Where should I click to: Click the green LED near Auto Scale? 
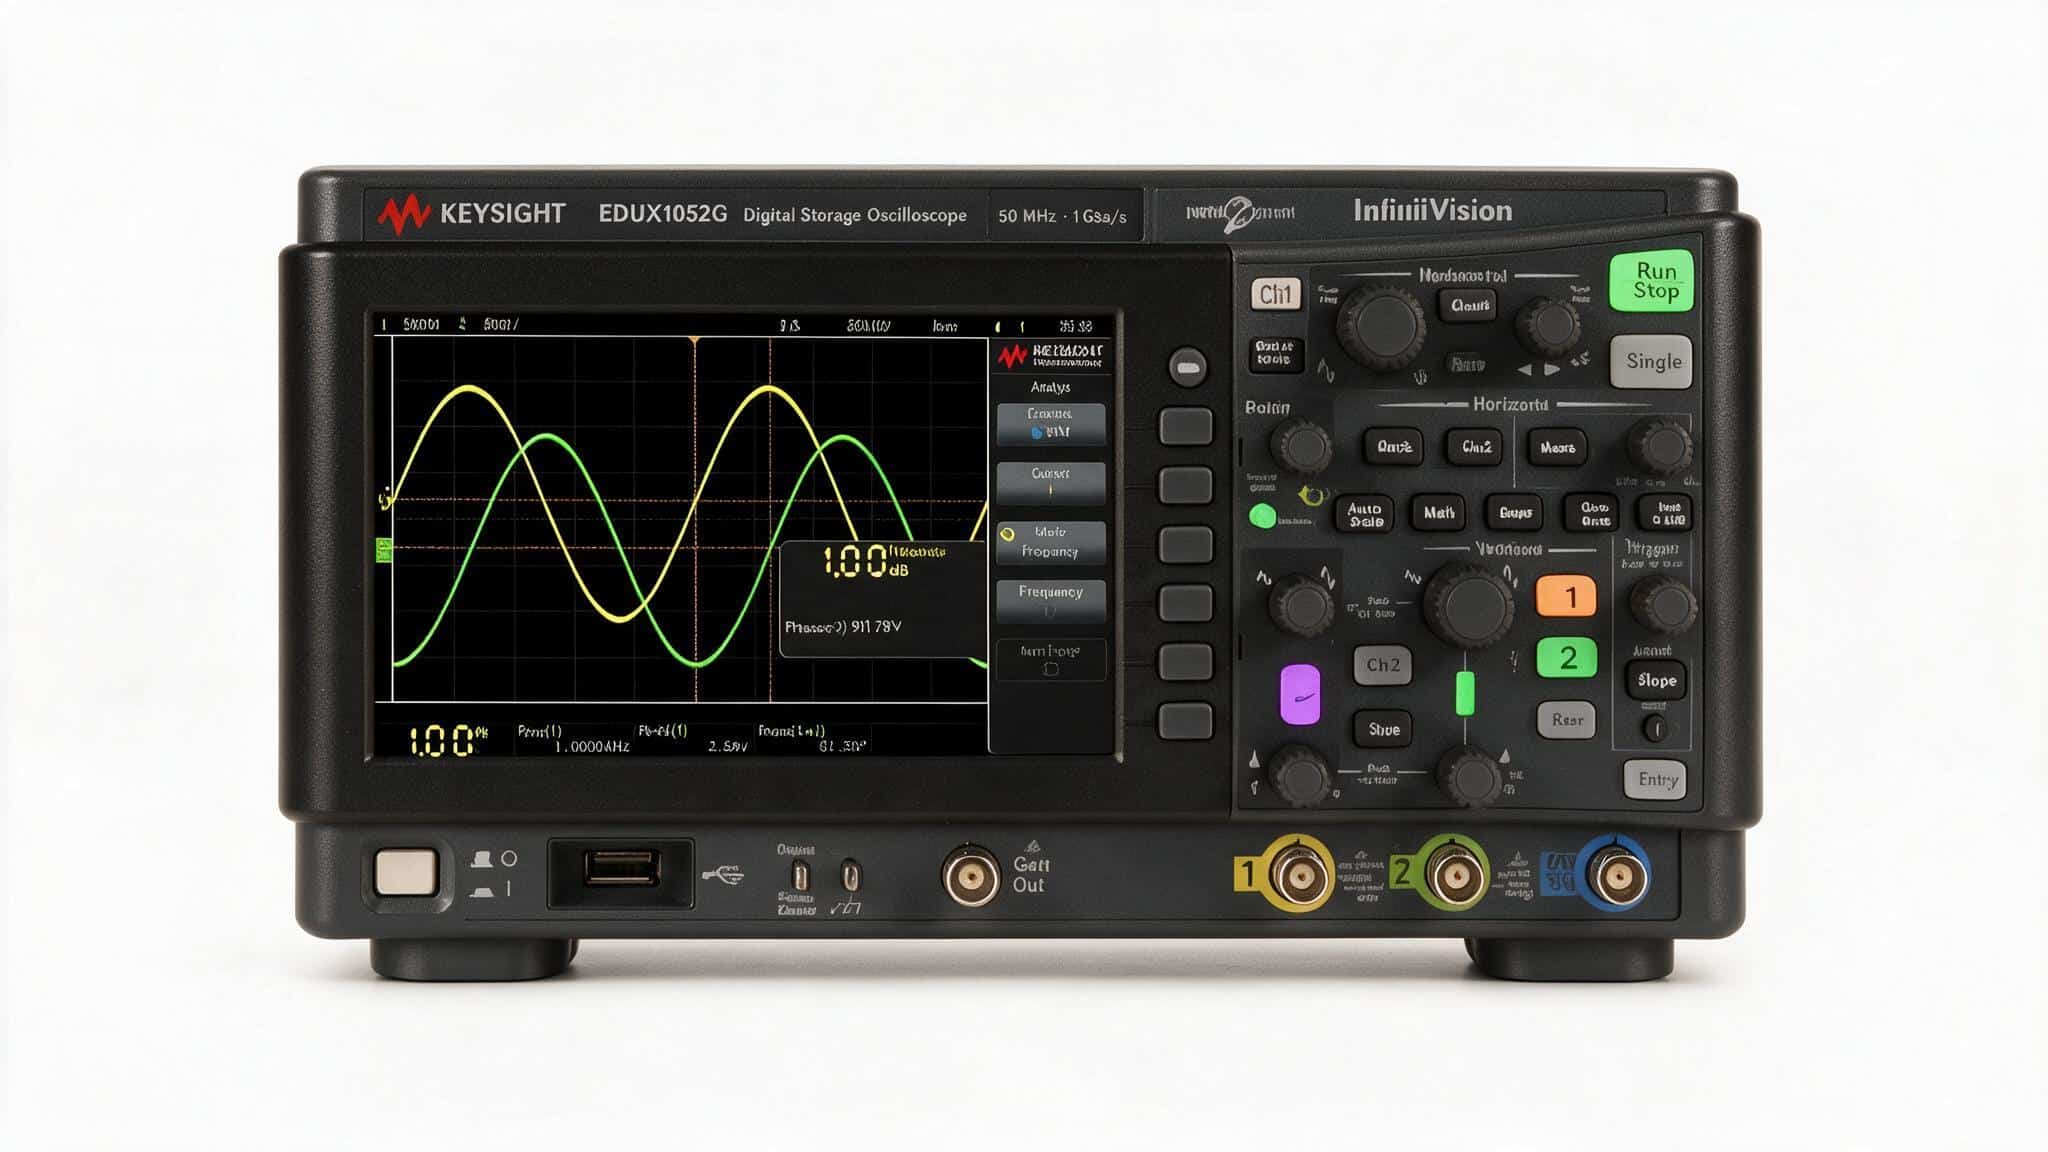[x=1263, y=516]
